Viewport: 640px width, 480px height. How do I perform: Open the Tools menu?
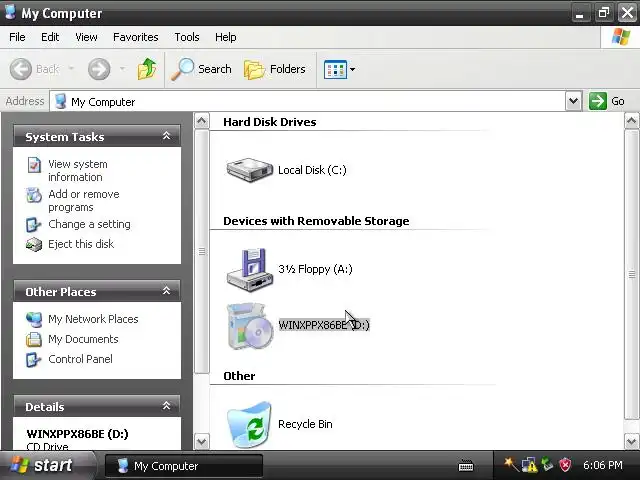click(187, 37)
